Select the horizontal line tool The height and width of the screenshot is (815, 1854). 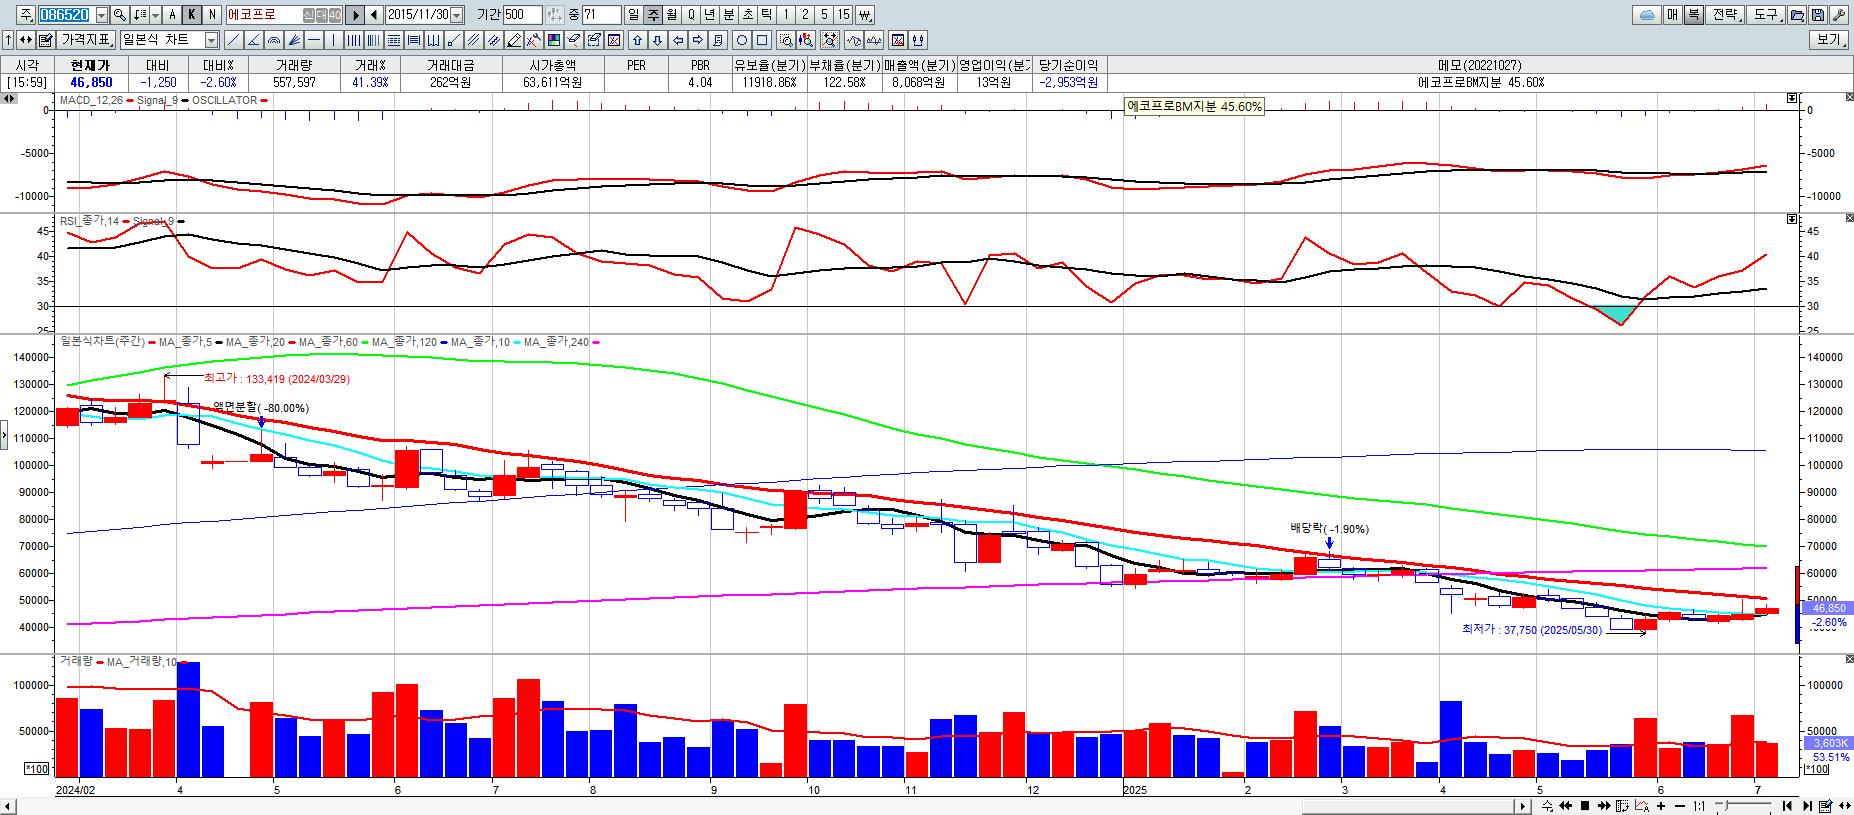313,40
